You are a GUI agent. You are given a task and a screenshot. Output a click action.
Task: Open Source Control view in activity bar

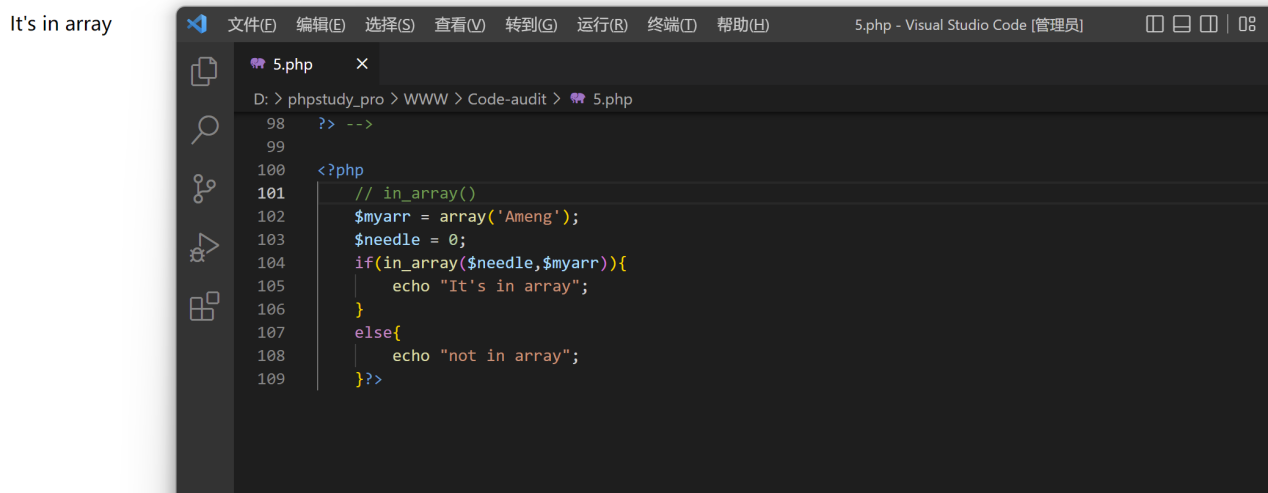click(205, 188)
